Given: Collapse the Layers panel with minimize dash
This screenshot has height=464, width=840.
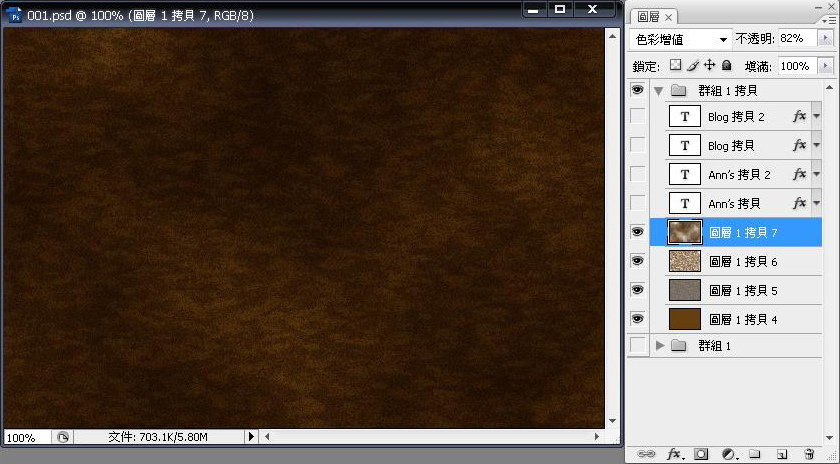Looking at the screenshot, I should point(818,6).
